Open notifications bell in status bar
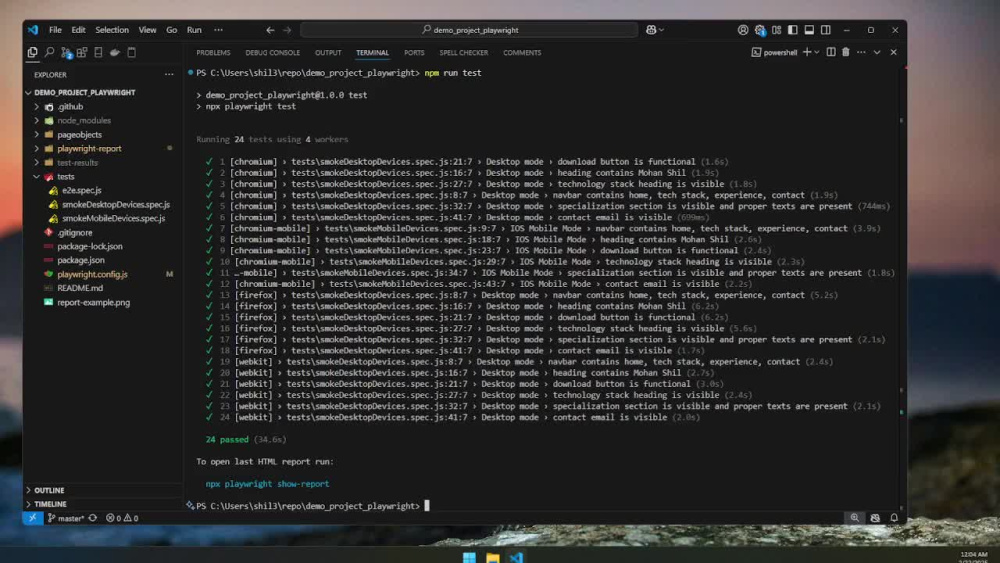Viewport: 1000px width, 563px height. [894, 518]
